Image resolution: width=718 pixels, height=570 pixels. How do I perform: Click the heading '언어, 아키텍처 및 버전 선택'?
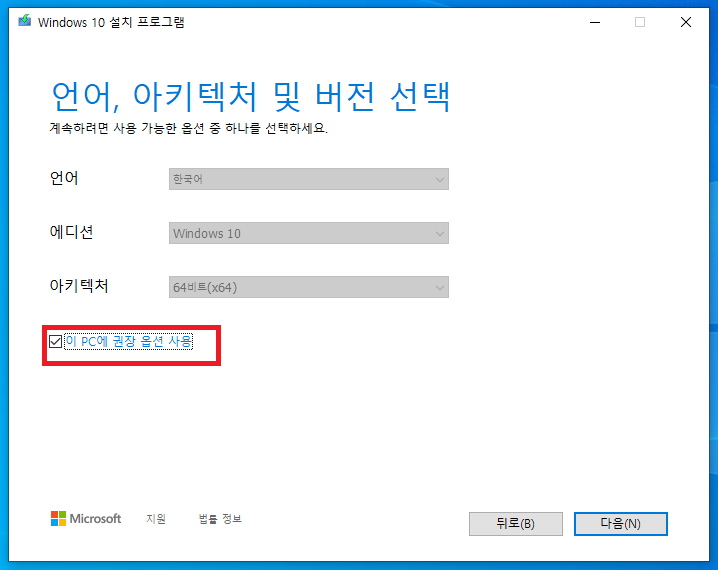[251, 97]
